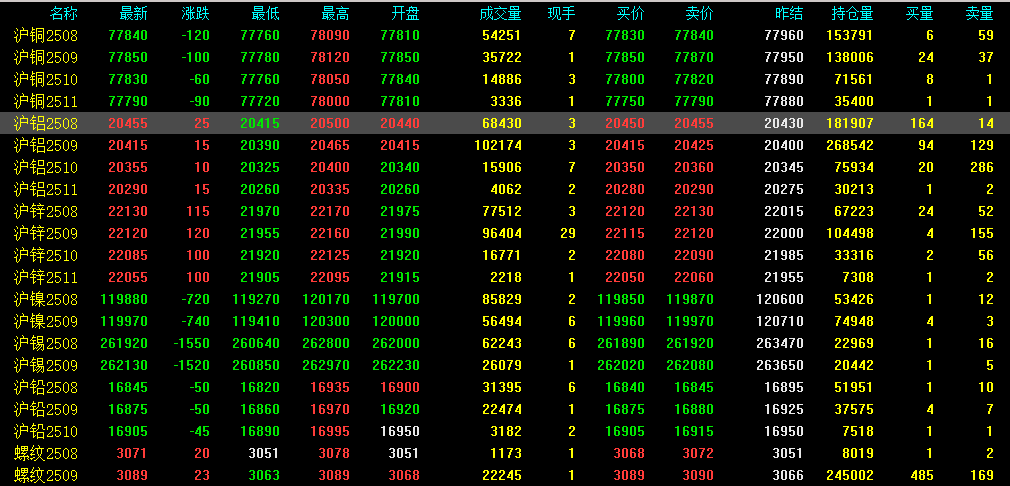Click current lots 29 in 沪锌2509 row
Viewport: 1010px width, 486px height.
[x=568, y=233]
